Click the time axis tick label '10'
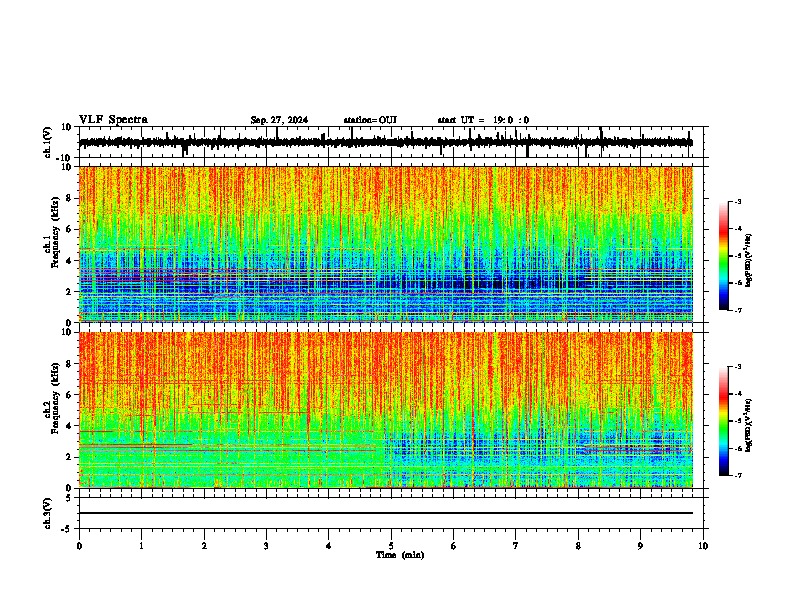Image resolution: width=792 pixels, height=612 pixels. [703, 546]
